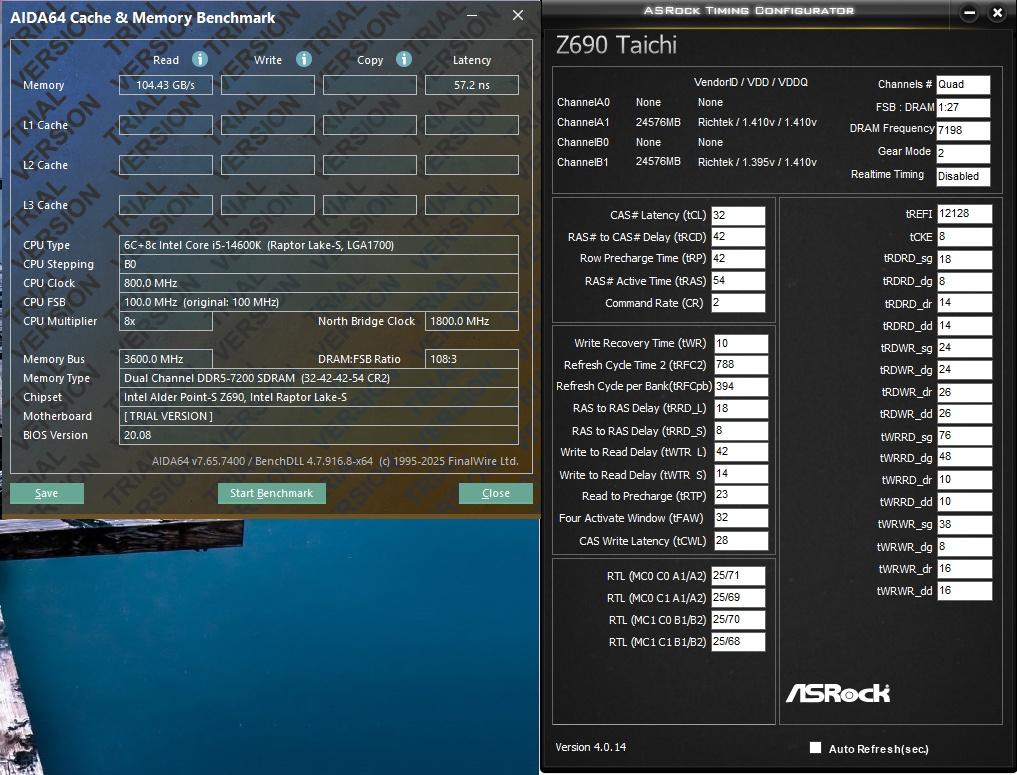Click the info icon beside Write
Viewport: 1017px width, 775px height.
304,60
